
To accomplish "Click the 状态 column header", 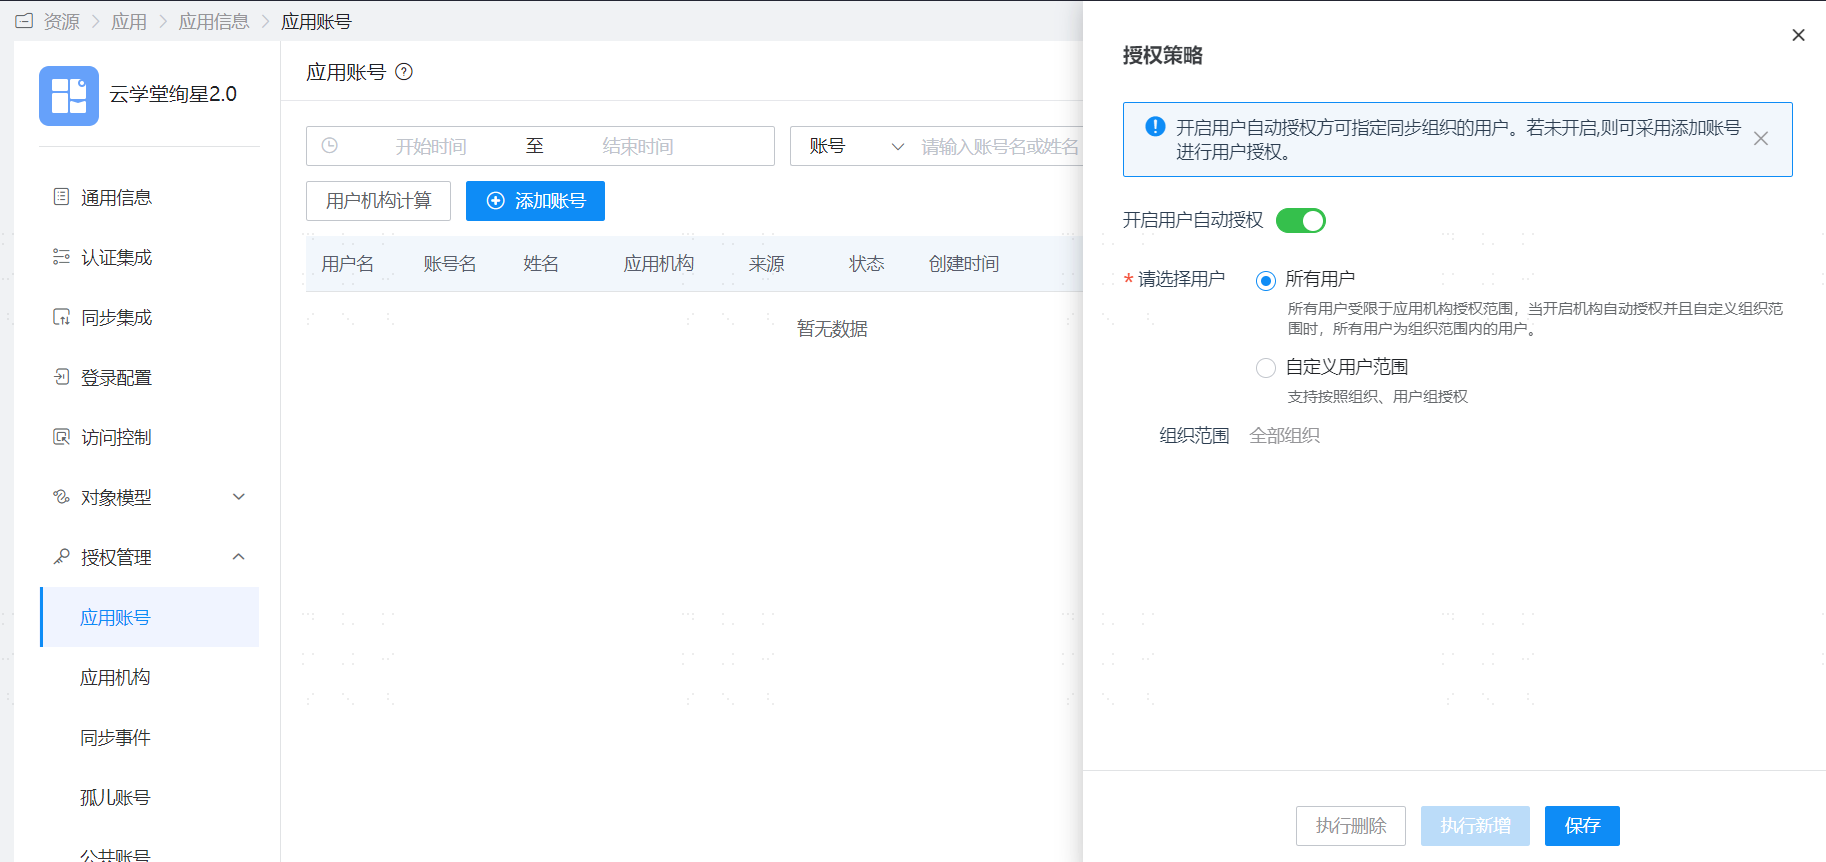I will (x=867, y=264).
